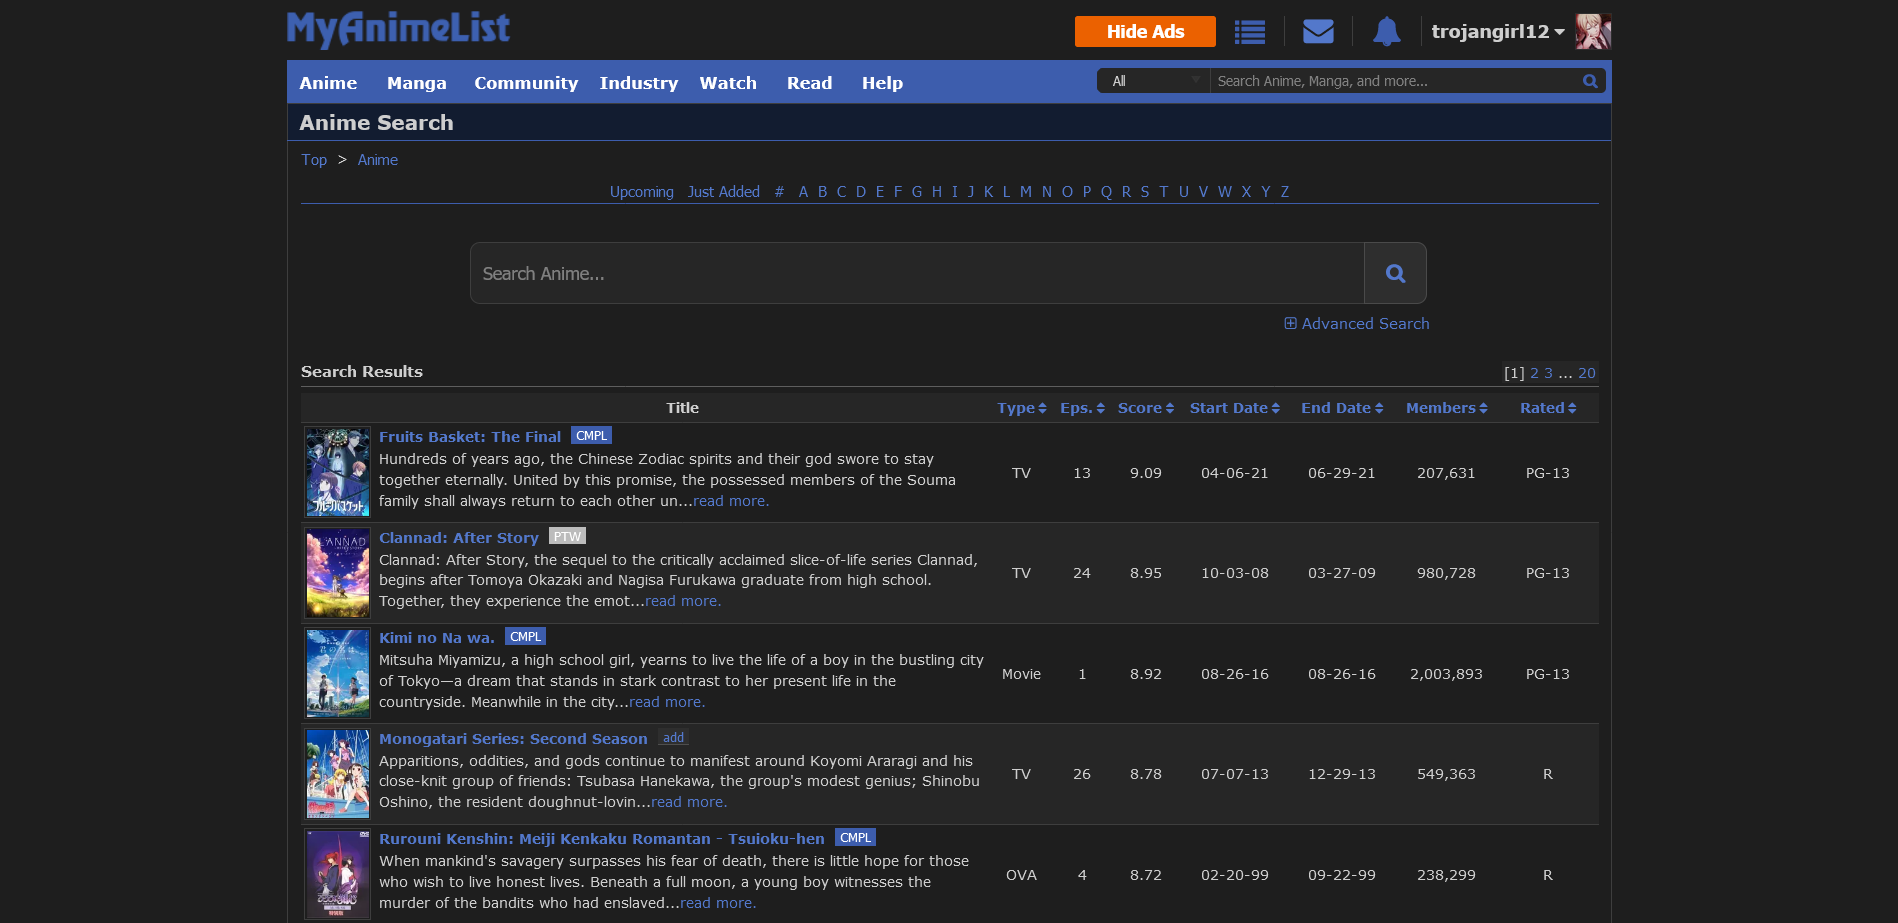
Task: Toggle the PTW status badge for Clannad
Action: pos(567,537)
